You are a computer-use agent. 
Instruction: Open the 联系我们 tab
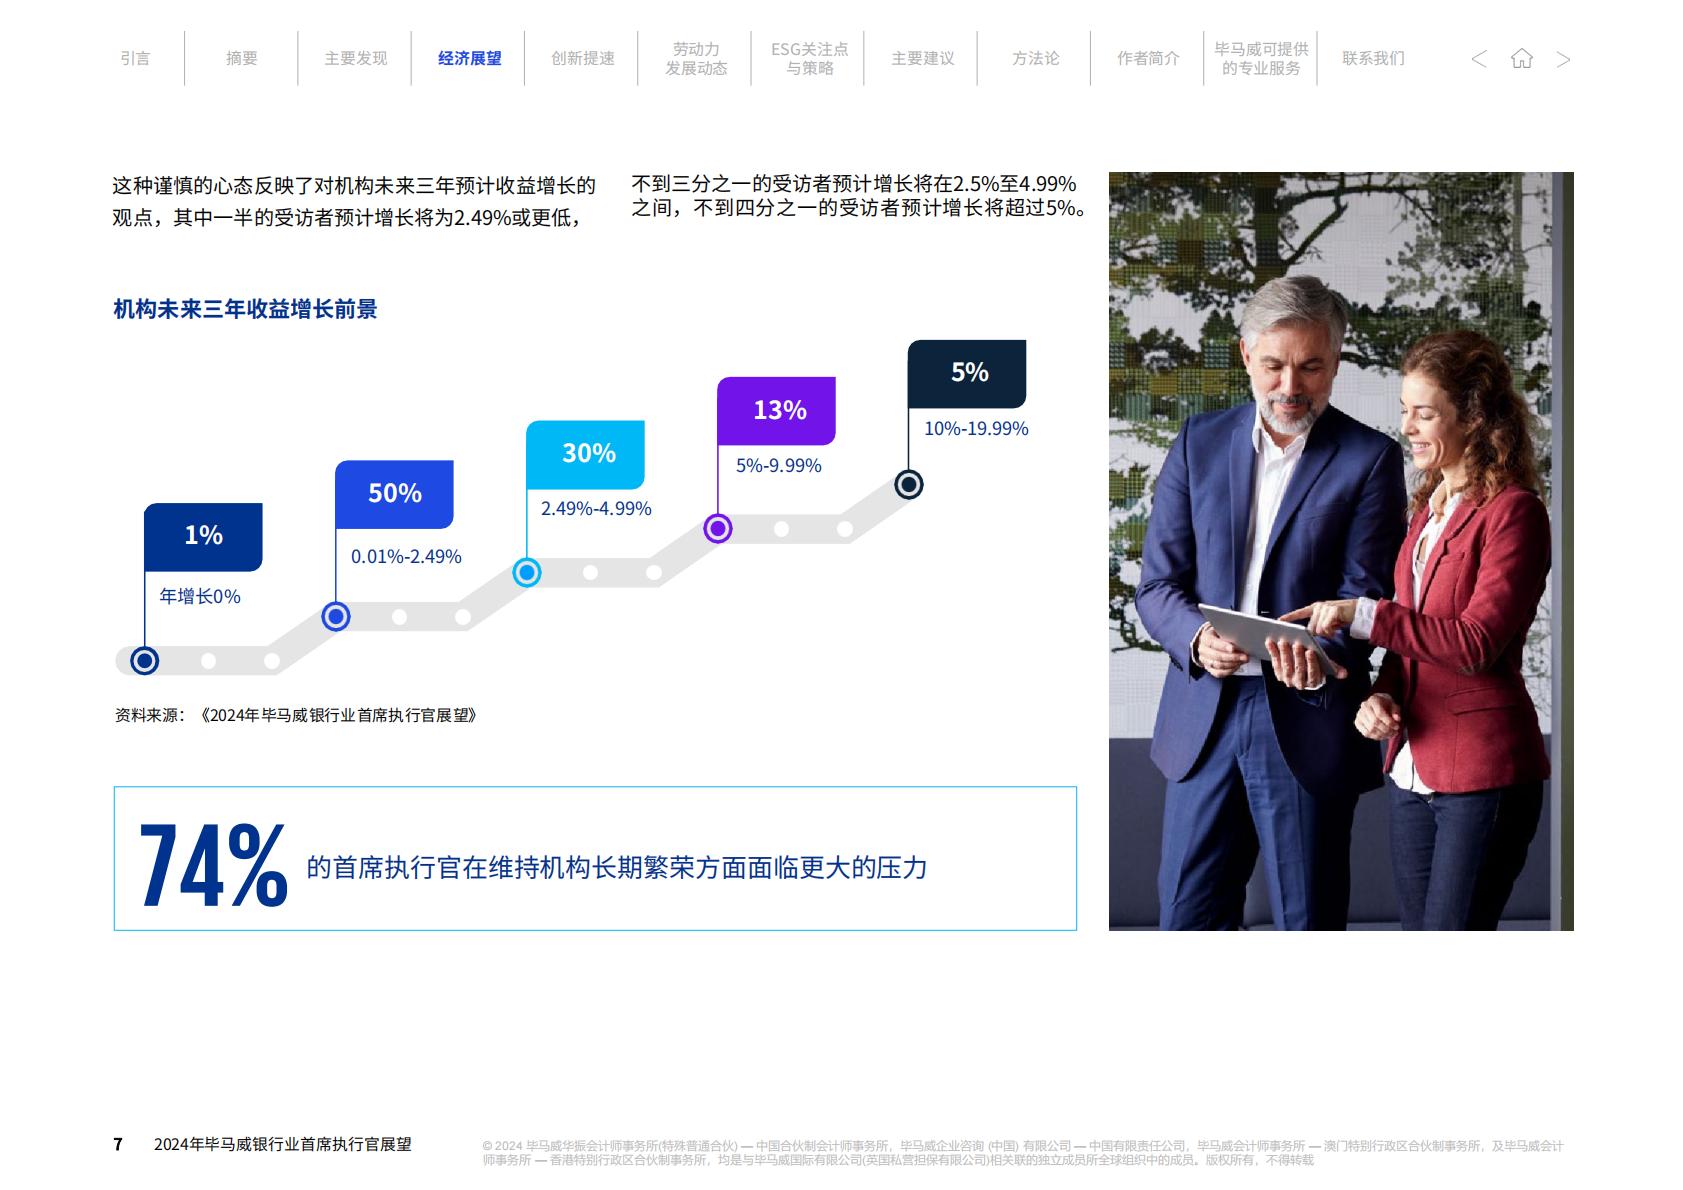(x=1373, y=58)
